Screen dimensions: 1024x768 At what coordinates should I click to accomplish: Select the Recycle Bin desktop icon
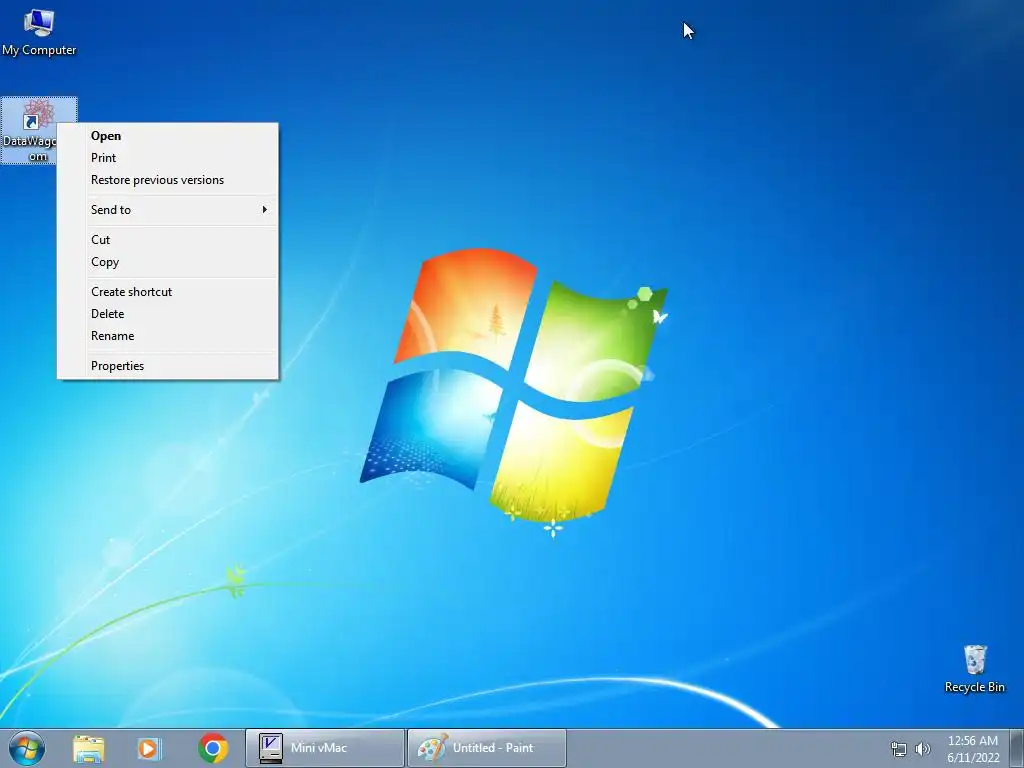point(974,668)
